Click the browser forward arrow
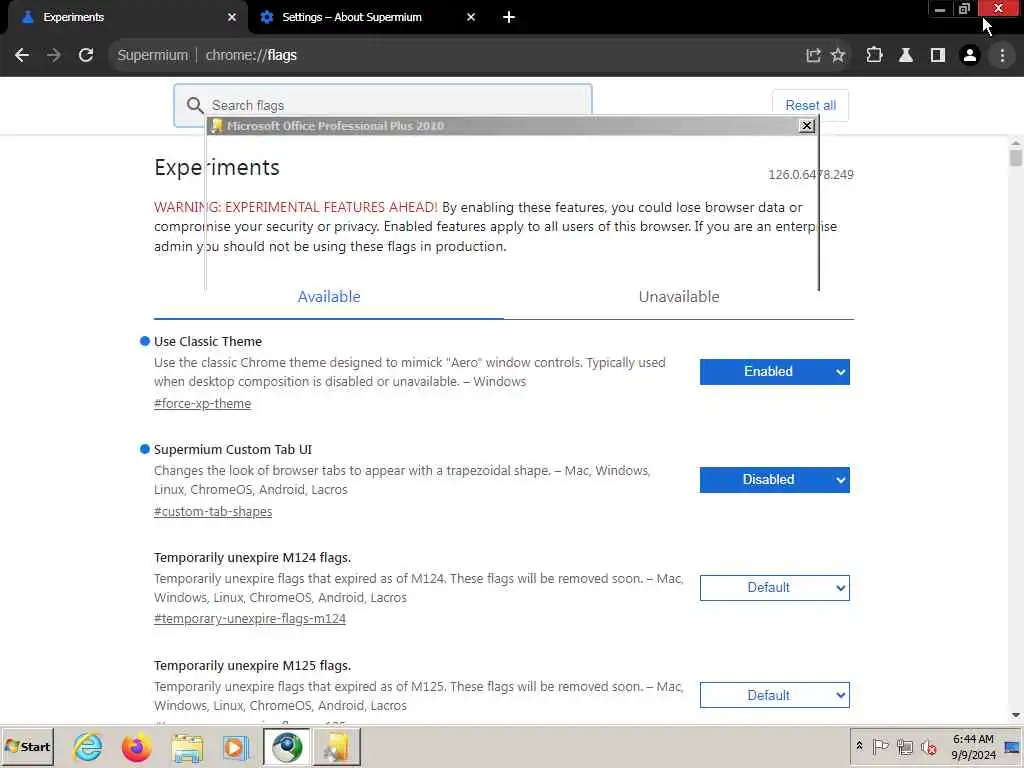 coord(54,56)
